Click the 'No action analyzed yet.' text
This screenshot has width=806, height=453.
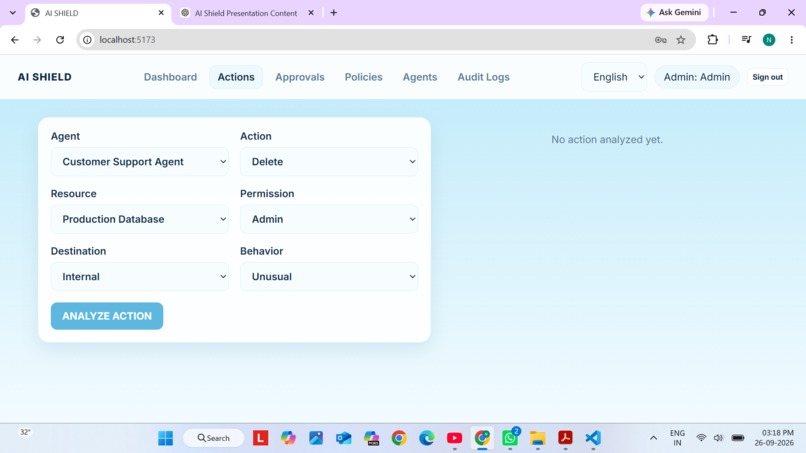[607, 140]
